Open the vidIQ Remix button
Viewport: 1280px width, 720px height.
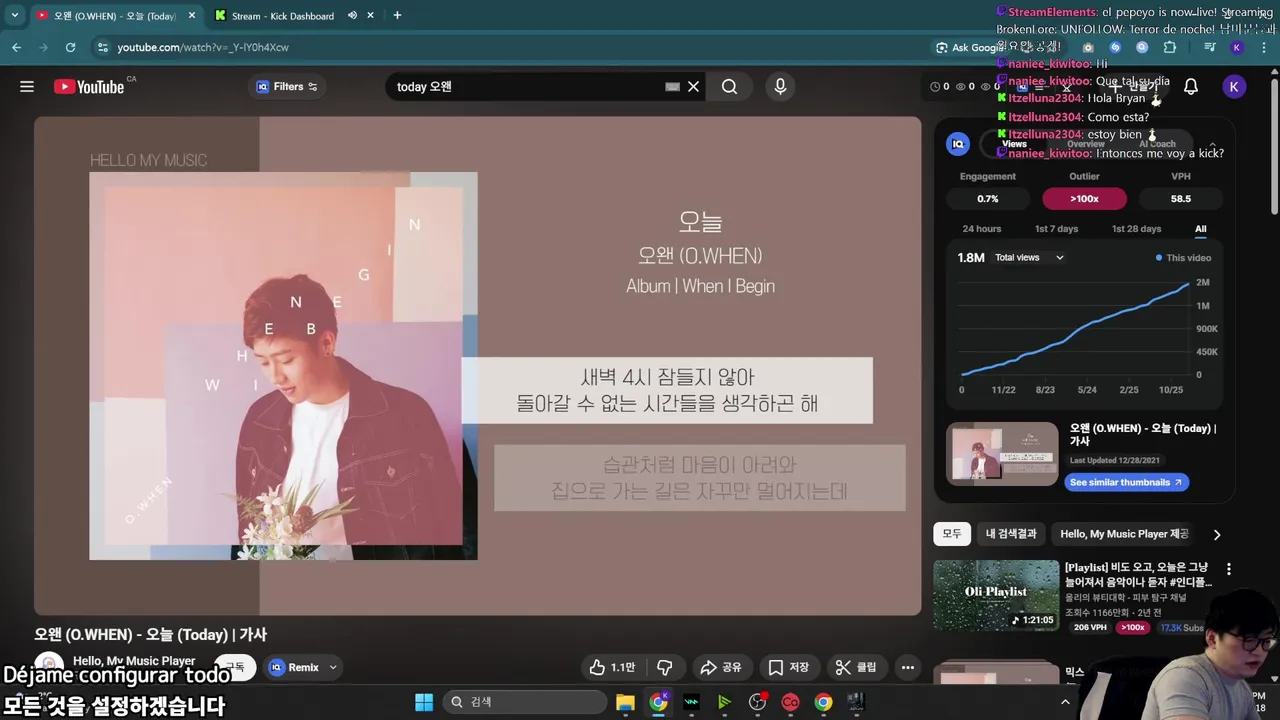pyautogui.click(x=294, y=667)
